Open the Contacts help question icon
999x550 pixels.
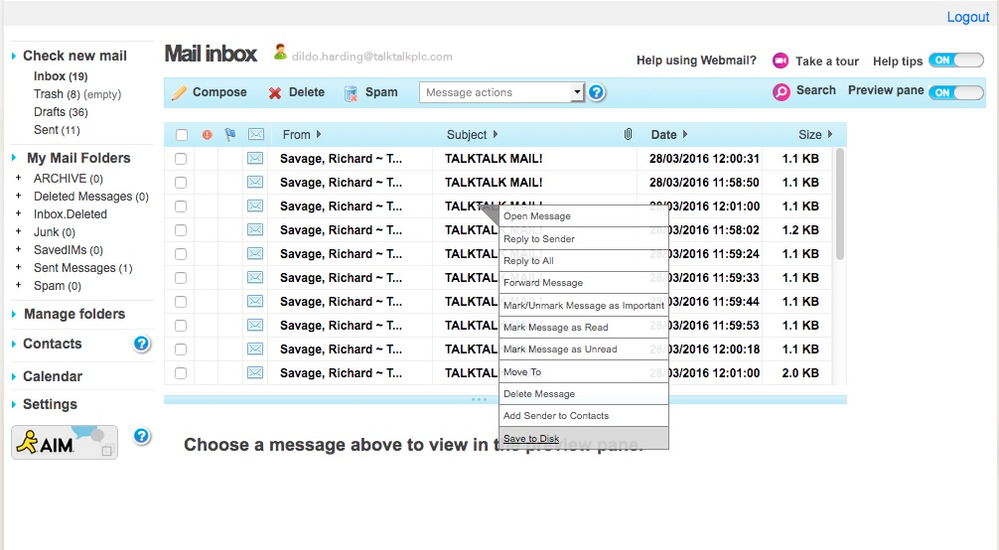[x=141, y=344]
